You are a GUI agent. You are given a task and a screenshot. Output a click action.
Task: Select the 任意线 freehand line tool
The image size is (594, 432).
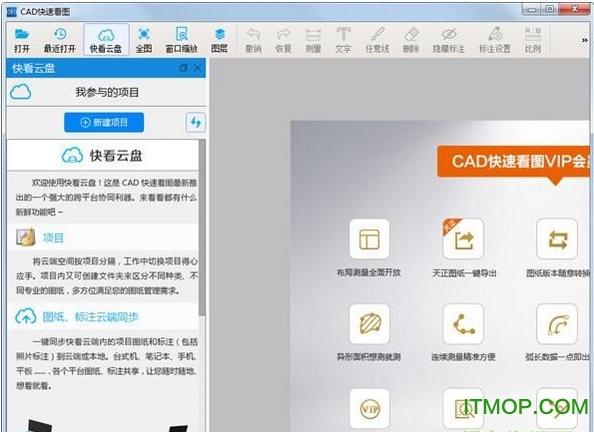(377, 40)
